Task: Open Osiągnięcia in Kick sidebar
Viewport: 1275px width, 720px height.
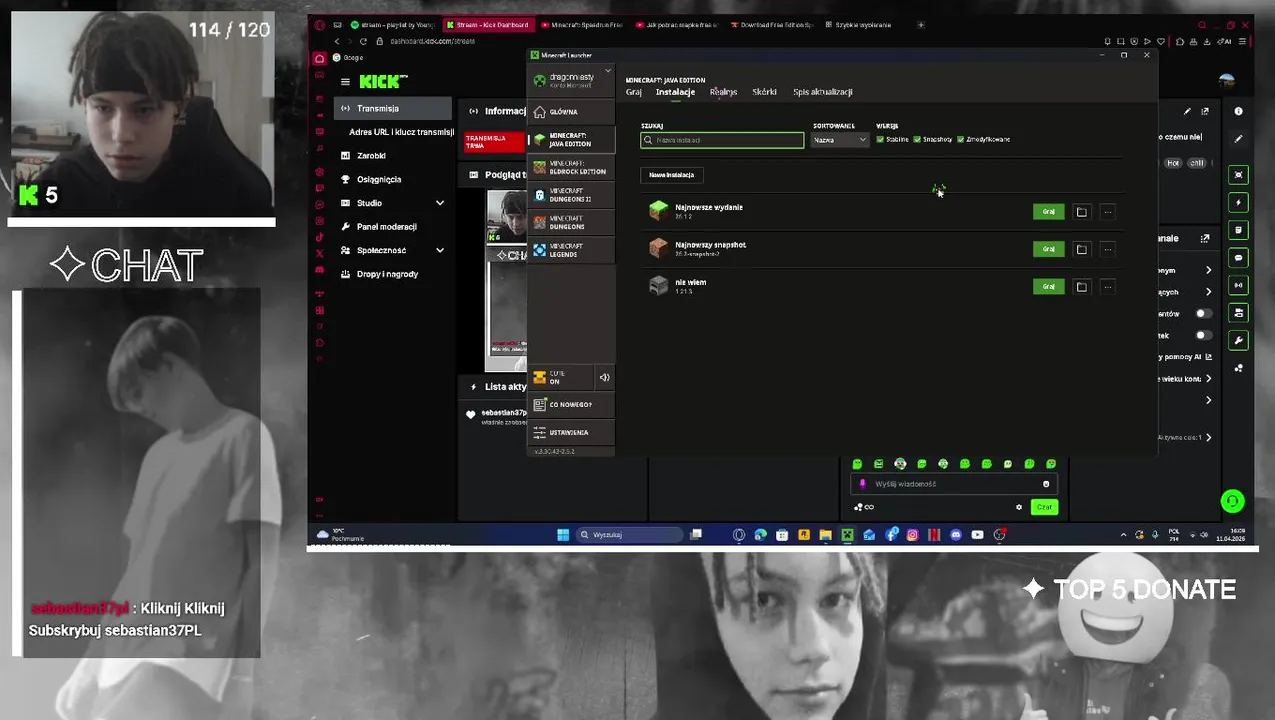Action: tap(393, 179)
